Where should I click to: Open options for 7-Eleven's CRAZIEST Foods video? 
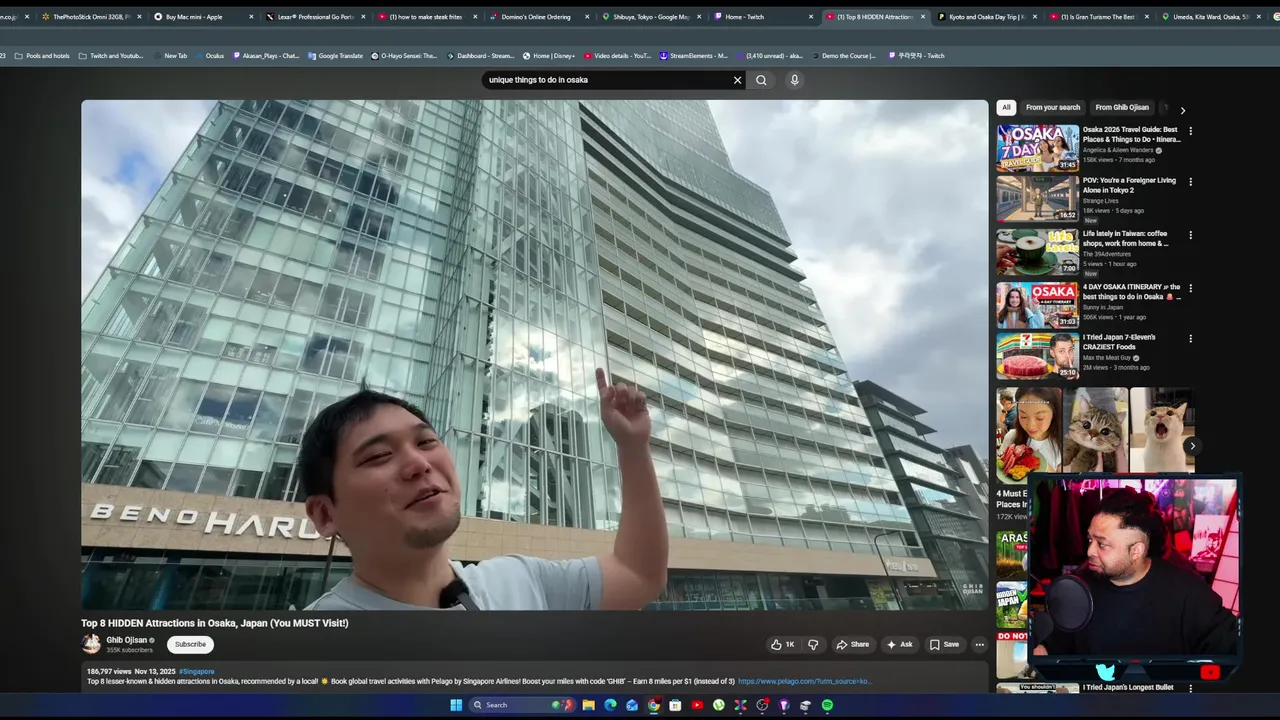coord(1190,339)
